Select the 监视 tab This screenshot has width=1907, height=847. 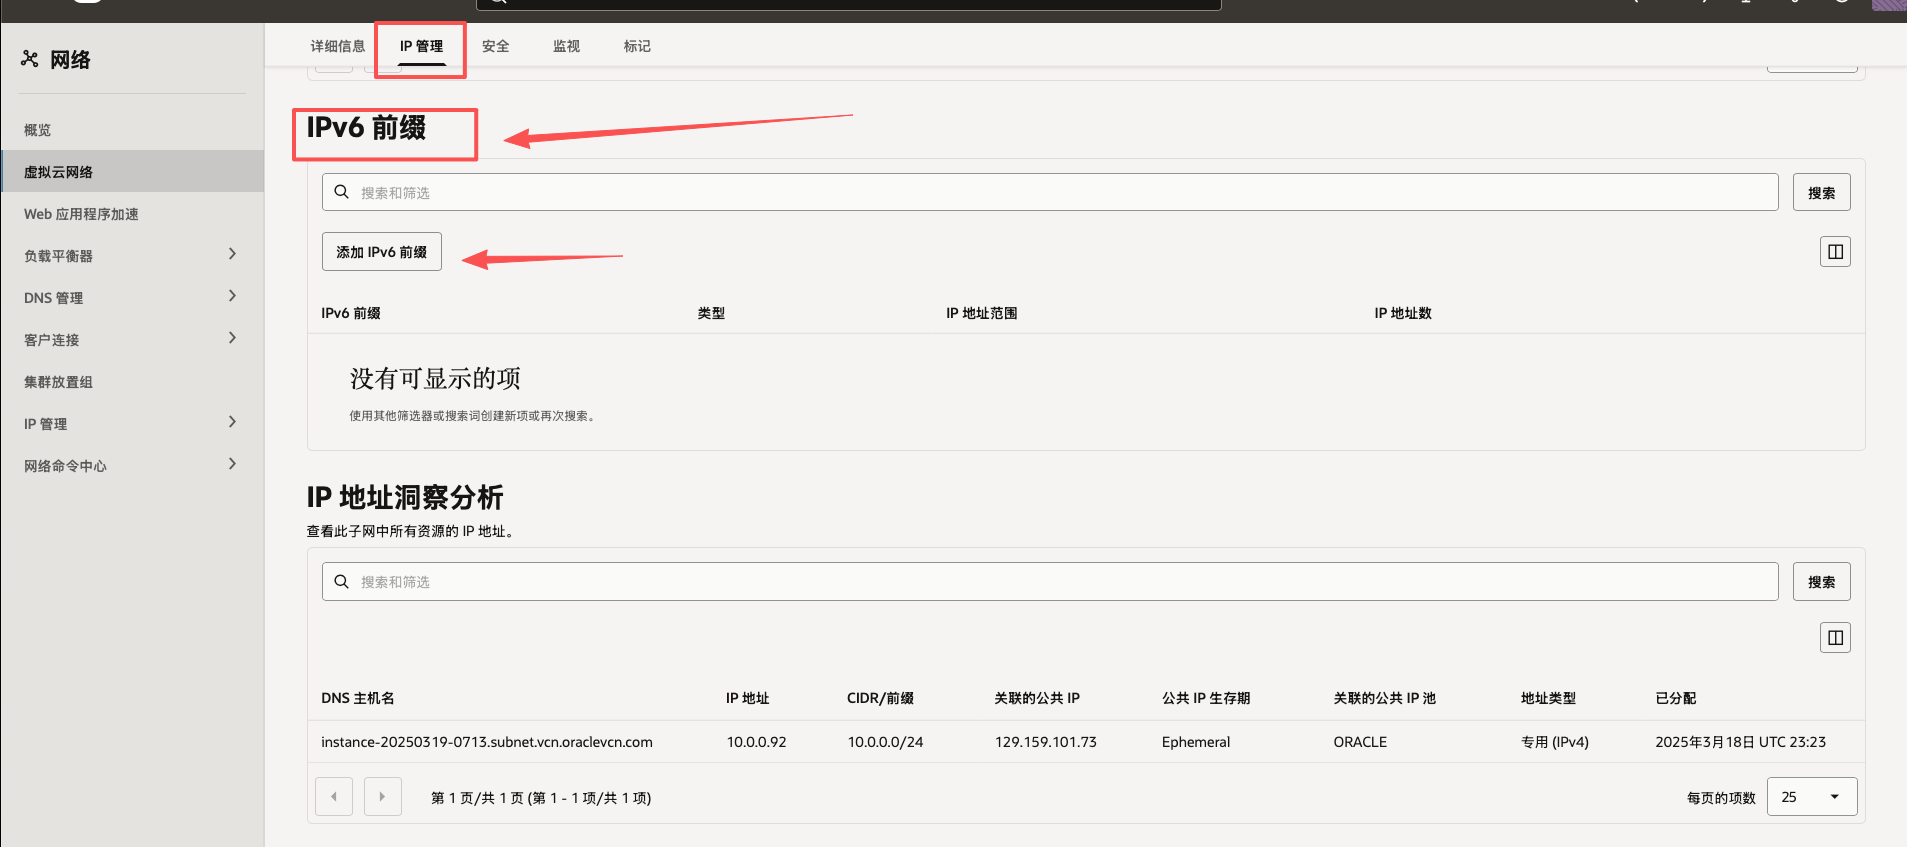[x=566, y=46]
